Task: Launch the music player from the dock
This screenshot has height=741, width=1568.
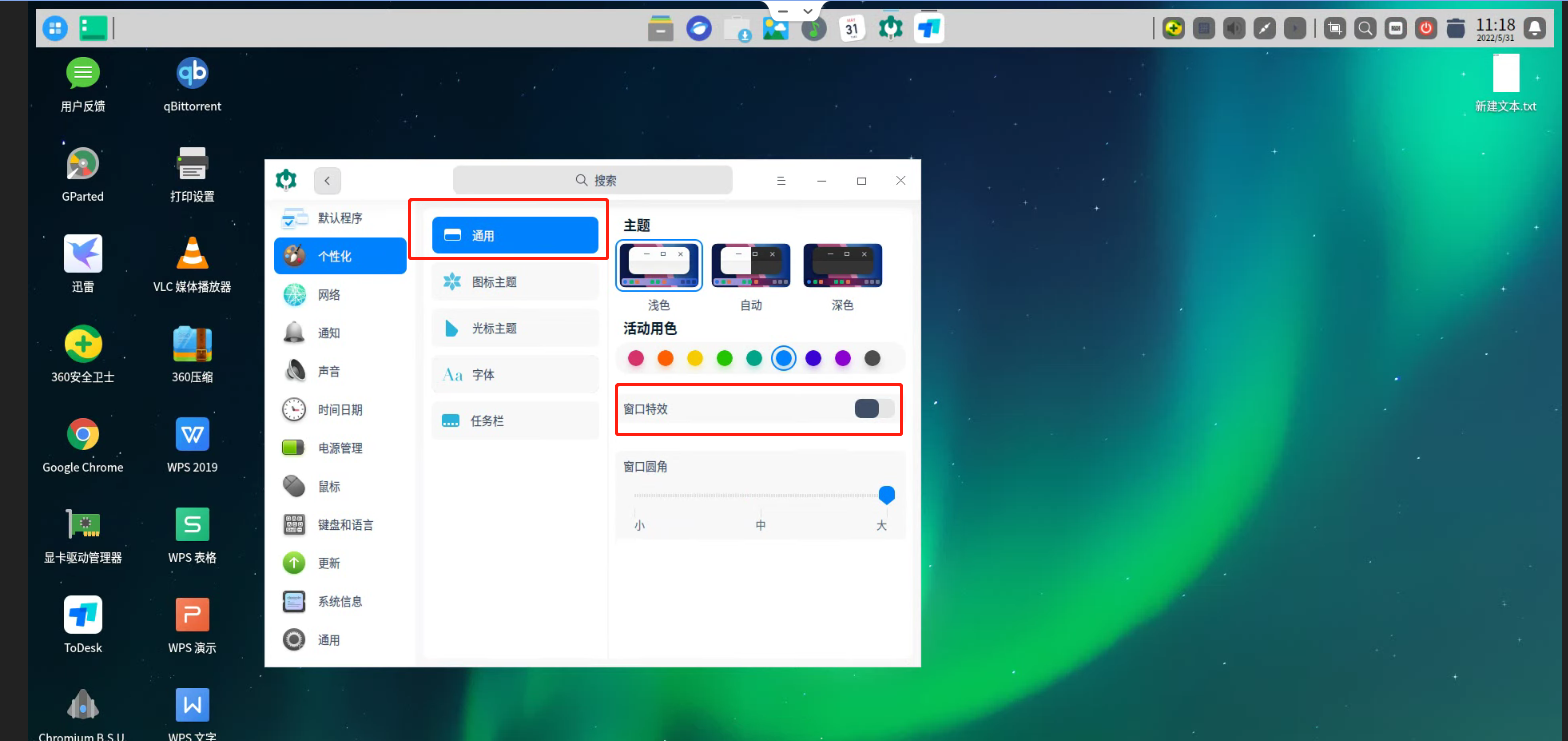Action: [x=814, y=28]
